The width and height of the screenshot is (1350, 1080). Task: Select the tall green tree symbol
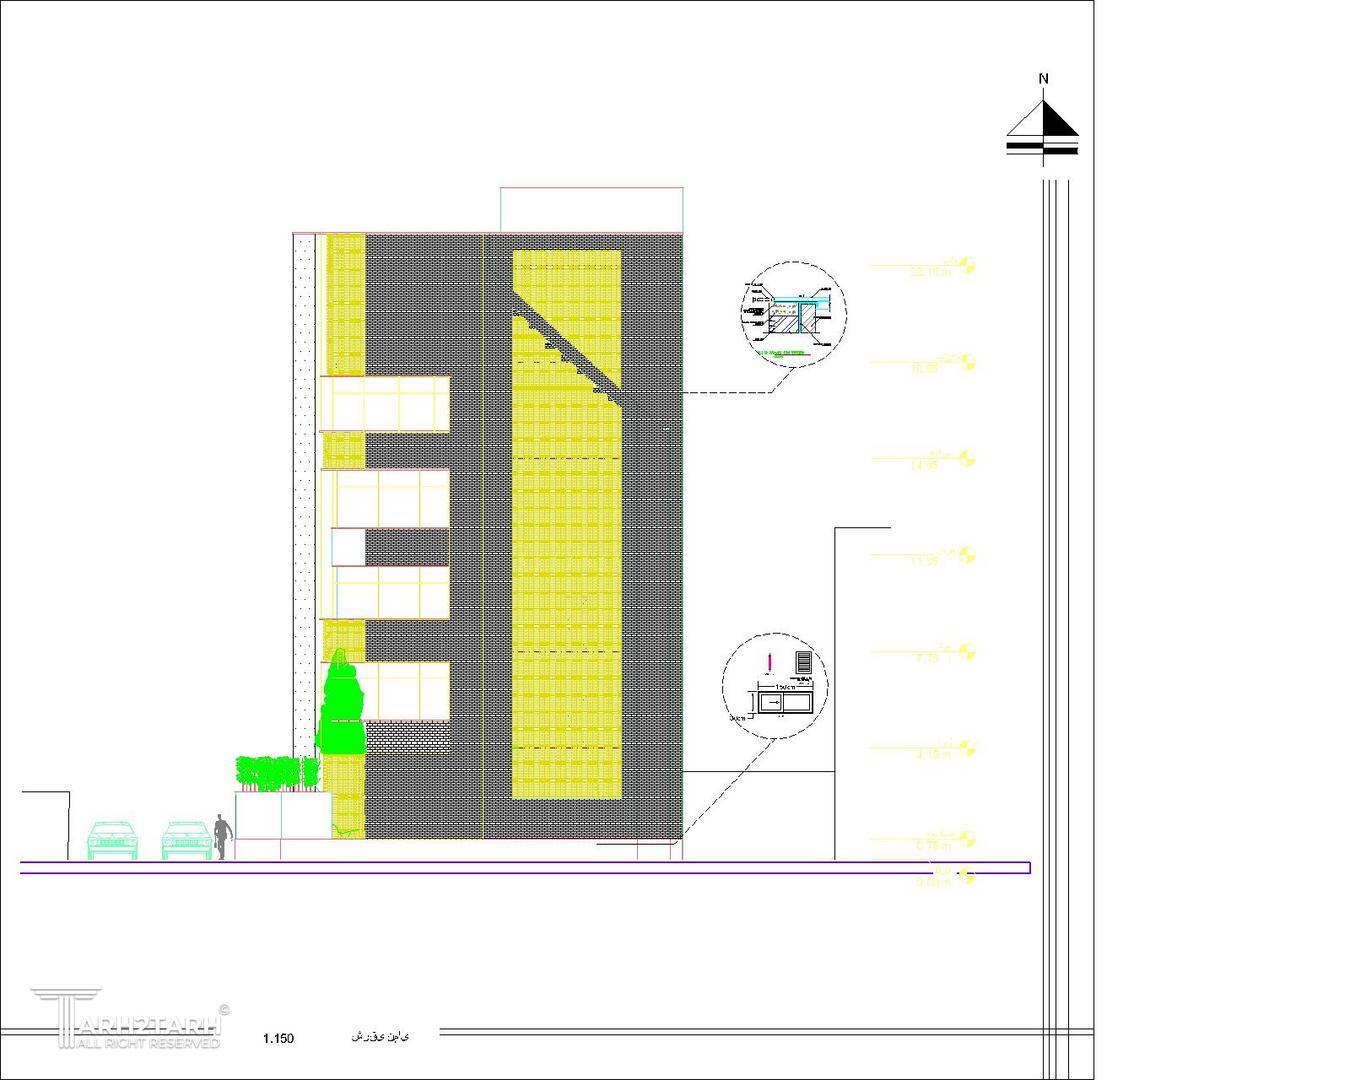coord(339,704)
